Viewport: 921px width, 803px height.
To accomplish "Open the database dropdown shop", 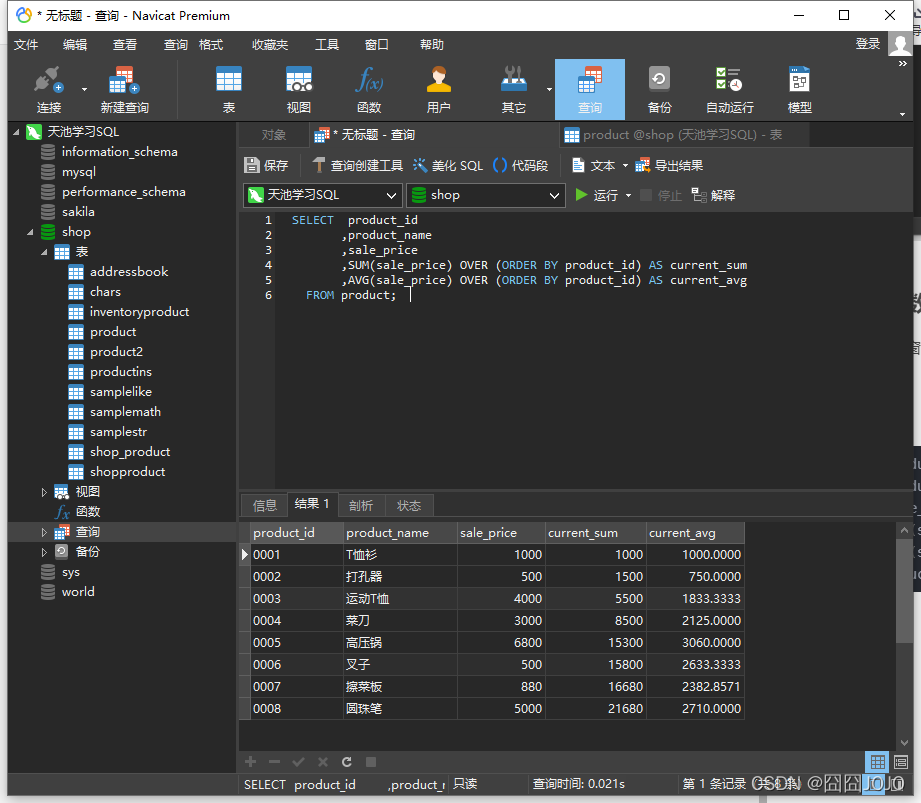I will pos(486,195).
